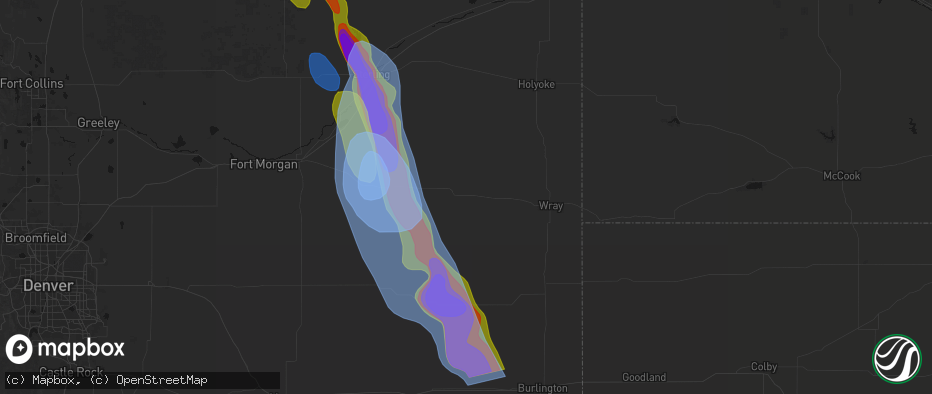The image size is (932, 394).
Task: Click the Greeley city label
Action: 99,124
